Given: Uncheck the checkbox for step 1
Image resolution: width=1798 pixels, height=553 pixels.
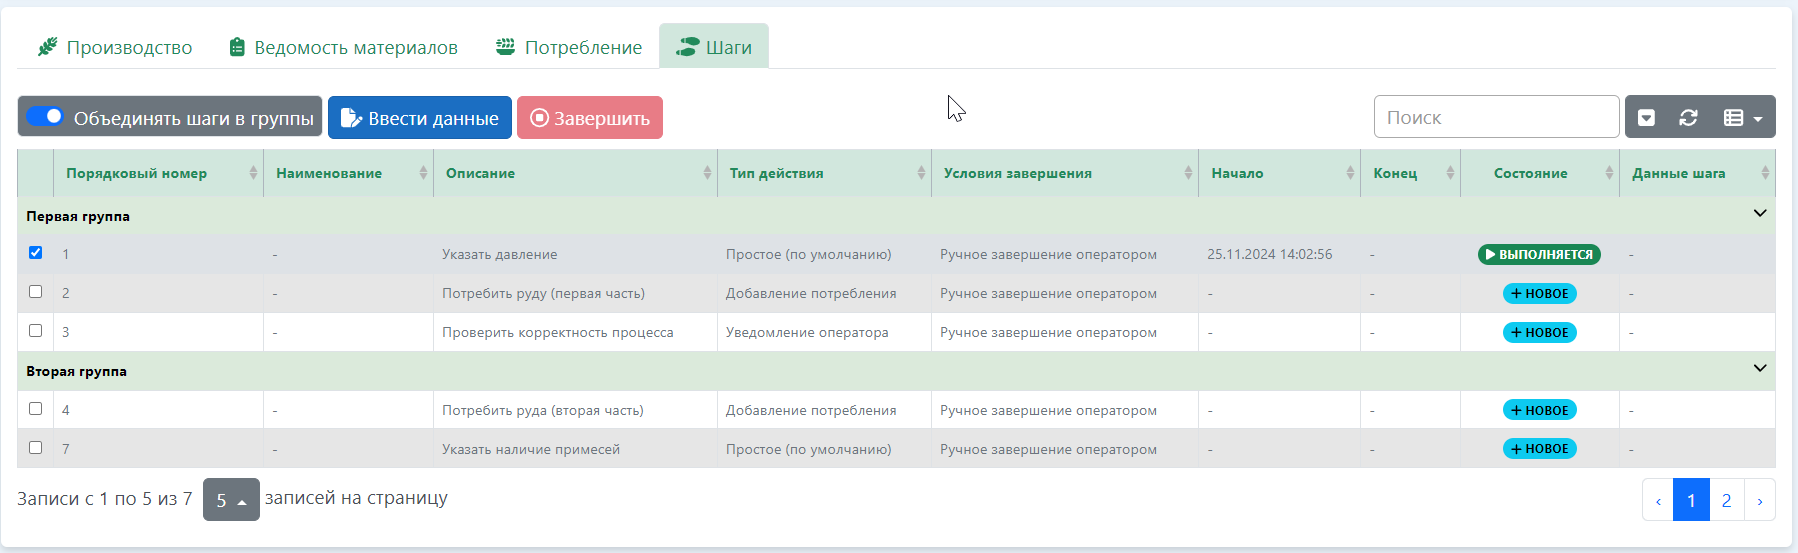Looking at the screenshot, I should point(36,253).
